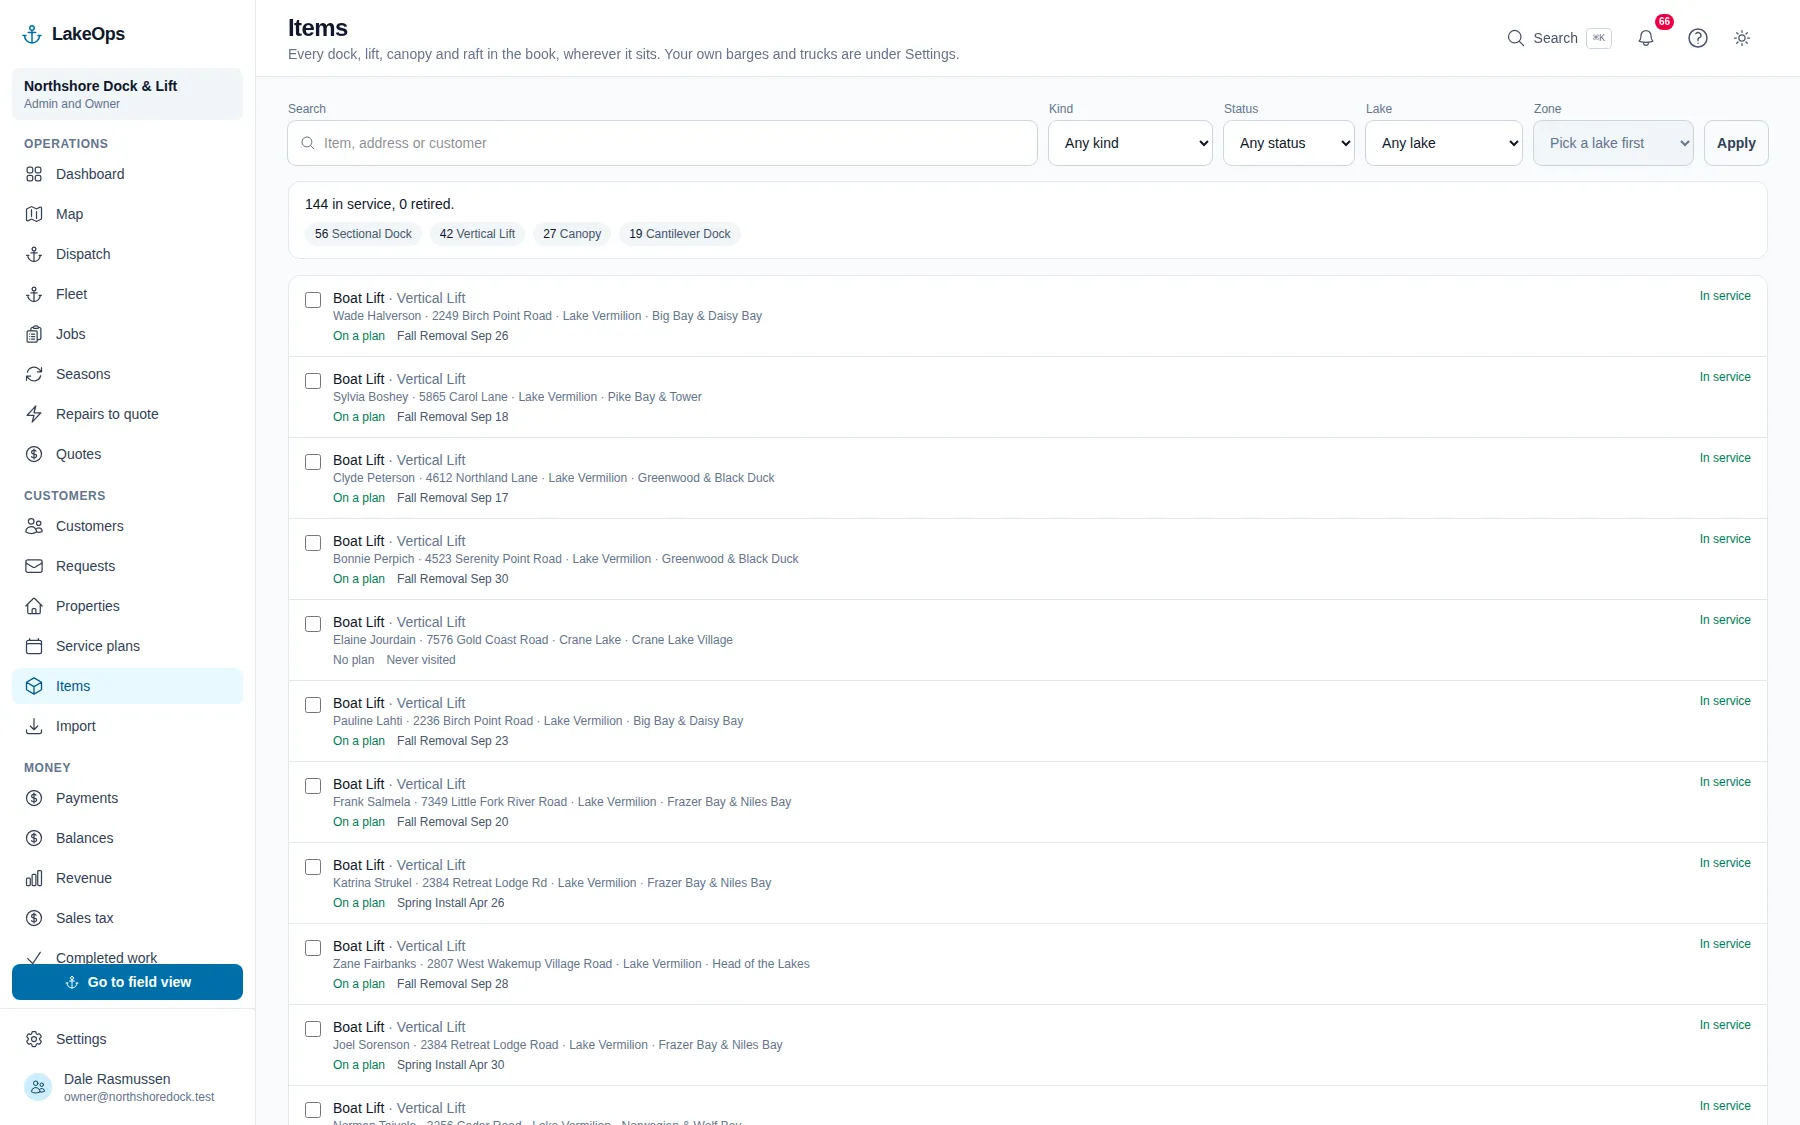The height and width of the screenshot is (1125, 1800).
Task: Open the top Search command bar
Action: 1559,38
